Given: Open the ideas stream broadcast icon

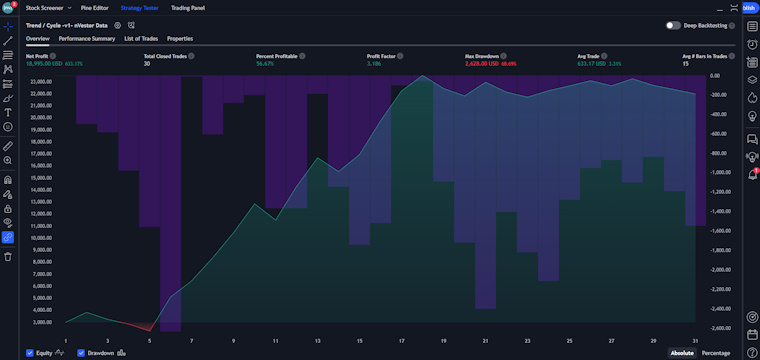Looking at the screenshot, I should coord(752,157).
